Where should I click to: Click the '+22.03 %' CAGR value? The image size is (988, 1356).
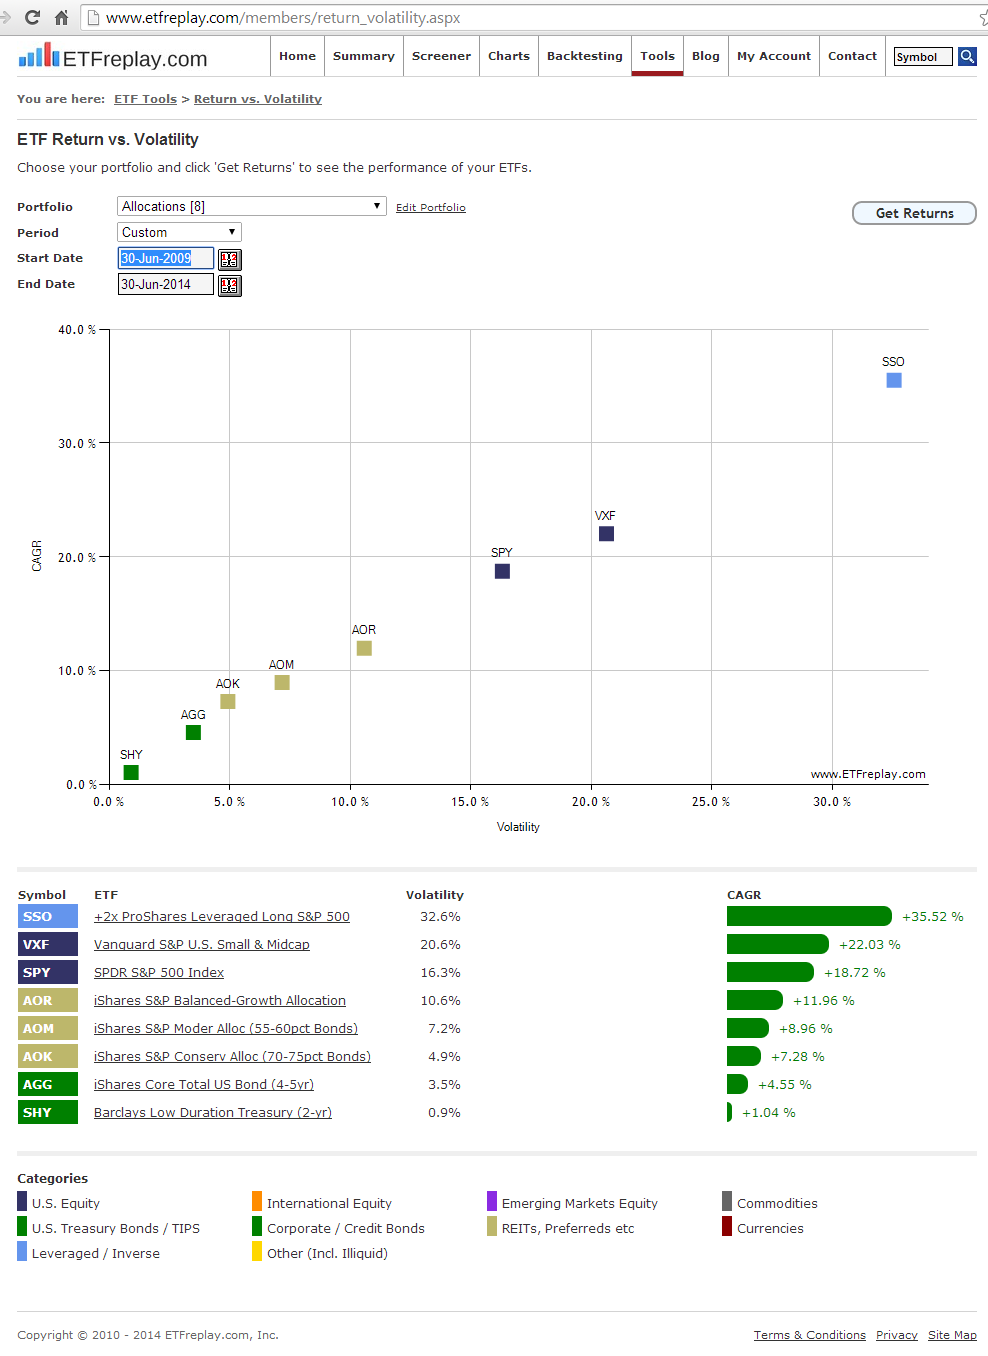(x=870, y=944)
